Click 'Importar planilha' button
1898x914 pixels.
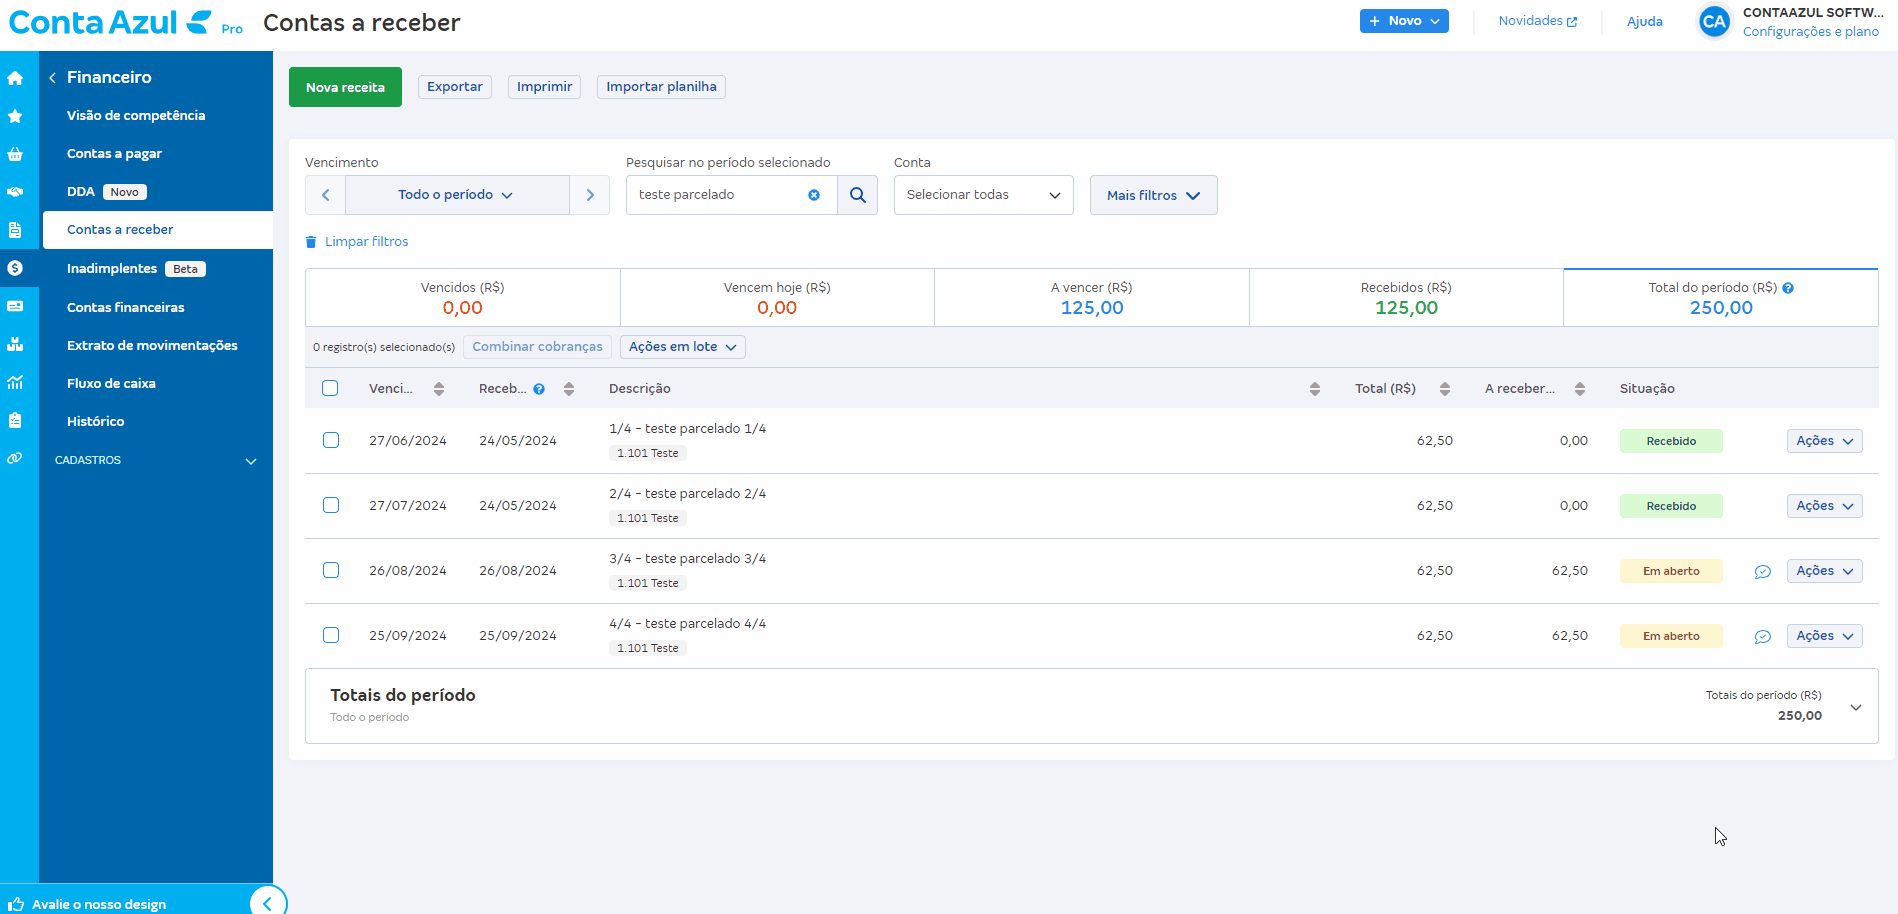click(661, 87)
